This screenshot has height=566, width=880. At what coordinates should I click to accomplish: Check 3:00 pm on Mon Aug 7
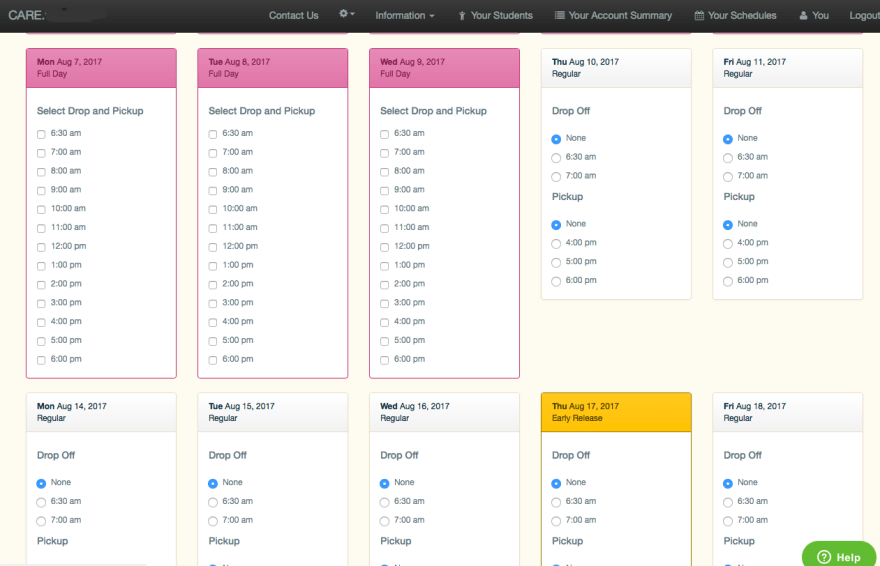coord(41,303)
